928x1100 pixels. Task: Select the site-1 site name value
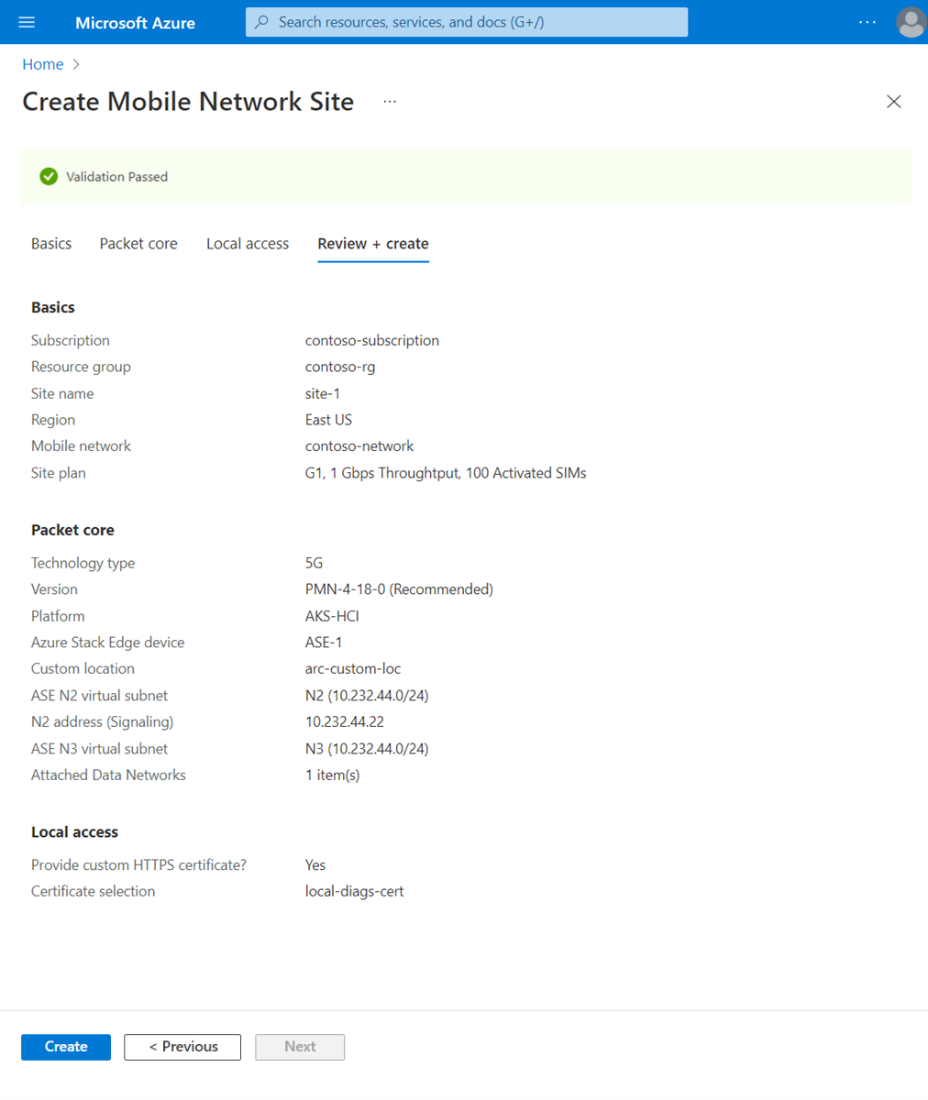click(322, 394)
